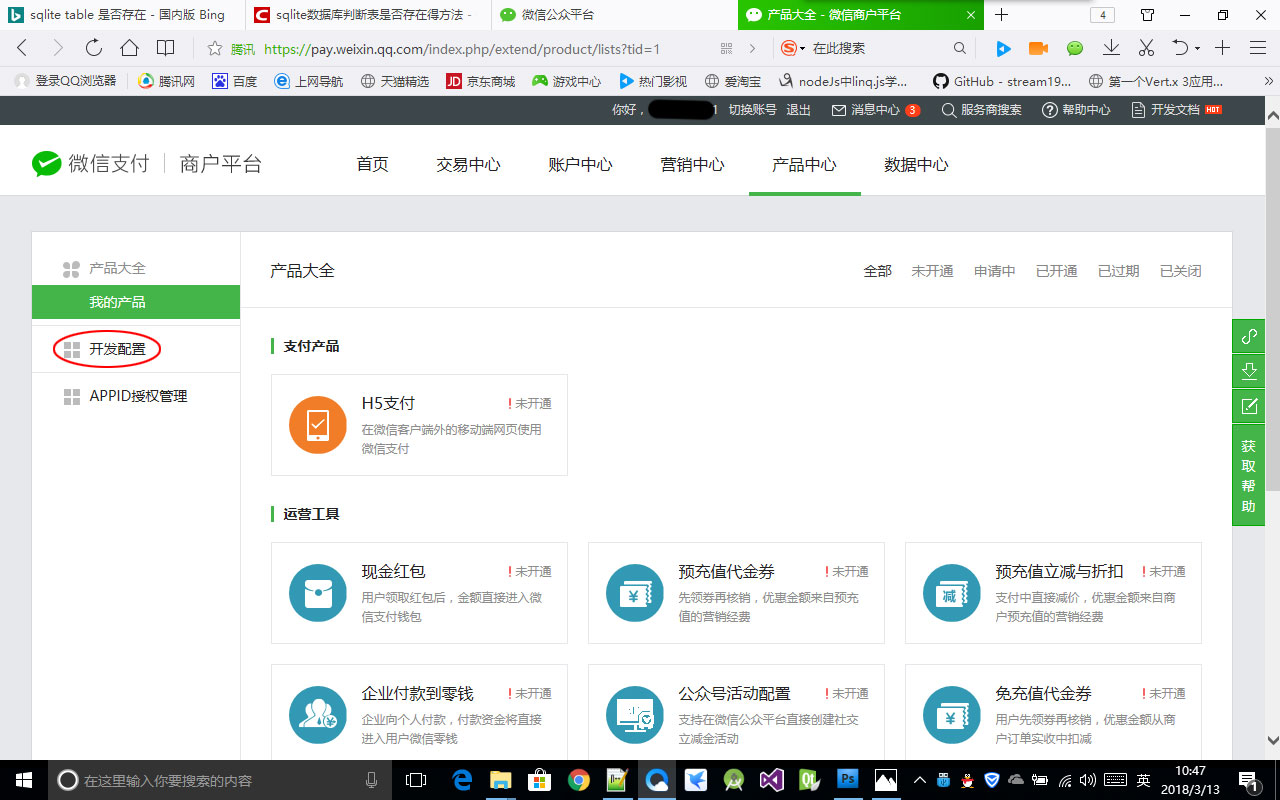Expand the undo-close-tab dropdown arrow

point(1198,48)
